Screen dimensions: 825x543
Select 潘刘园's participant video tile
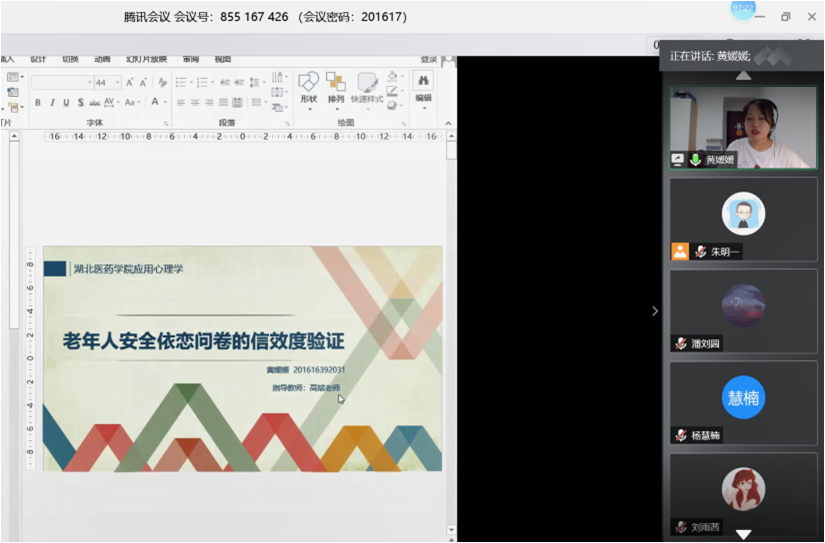[x=743, y=310]
